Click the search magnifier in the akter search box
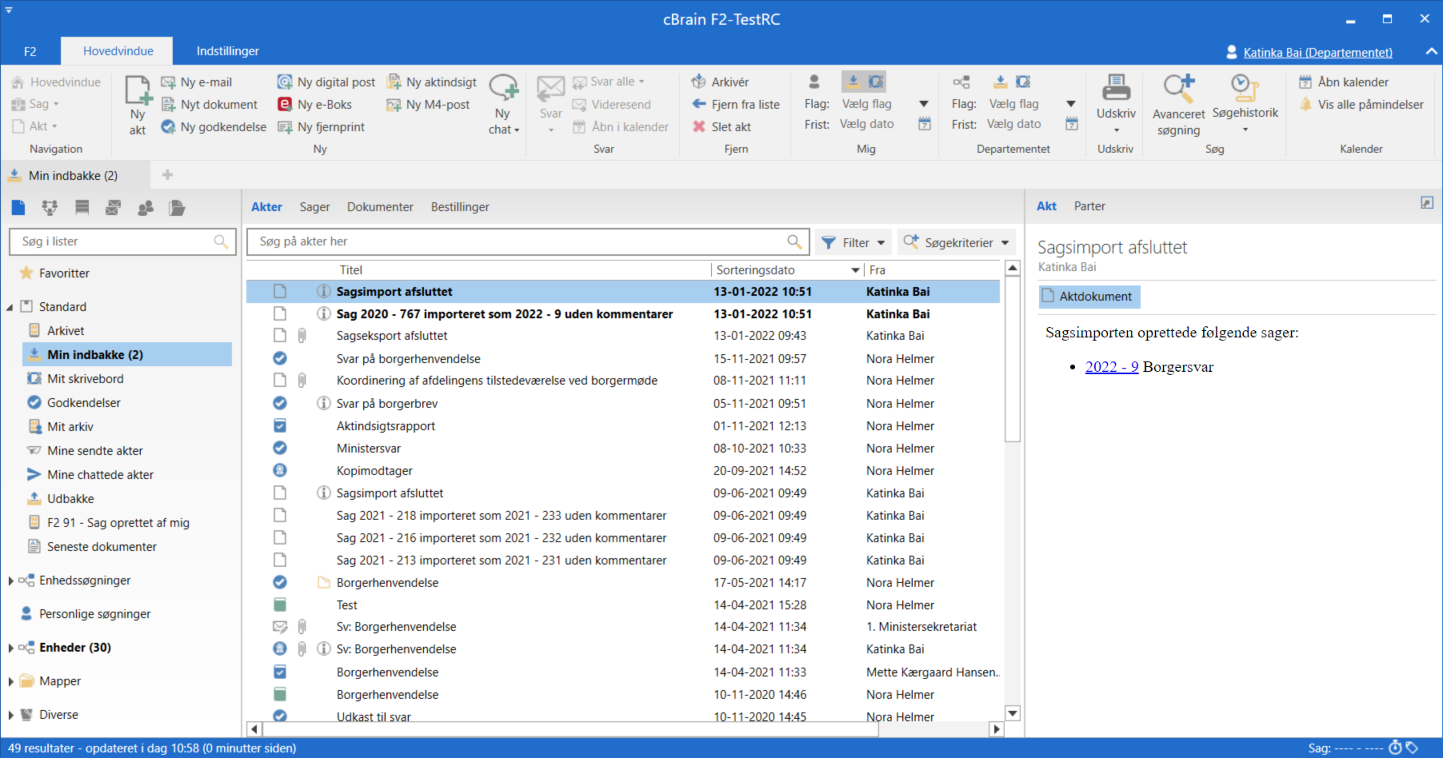Screen dimensions: 1443x758 [x=795, y=242]
